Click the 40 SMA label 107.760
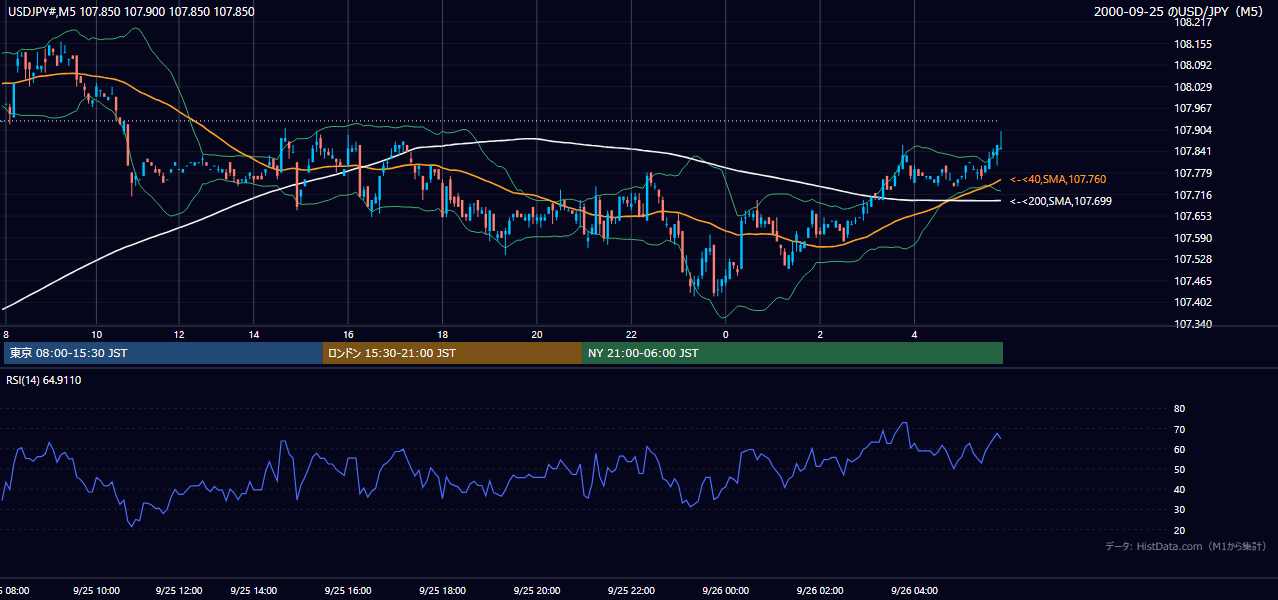The width and height of the screenshot is (1278, 600). pyautogui.click(x=1058, y=179)
